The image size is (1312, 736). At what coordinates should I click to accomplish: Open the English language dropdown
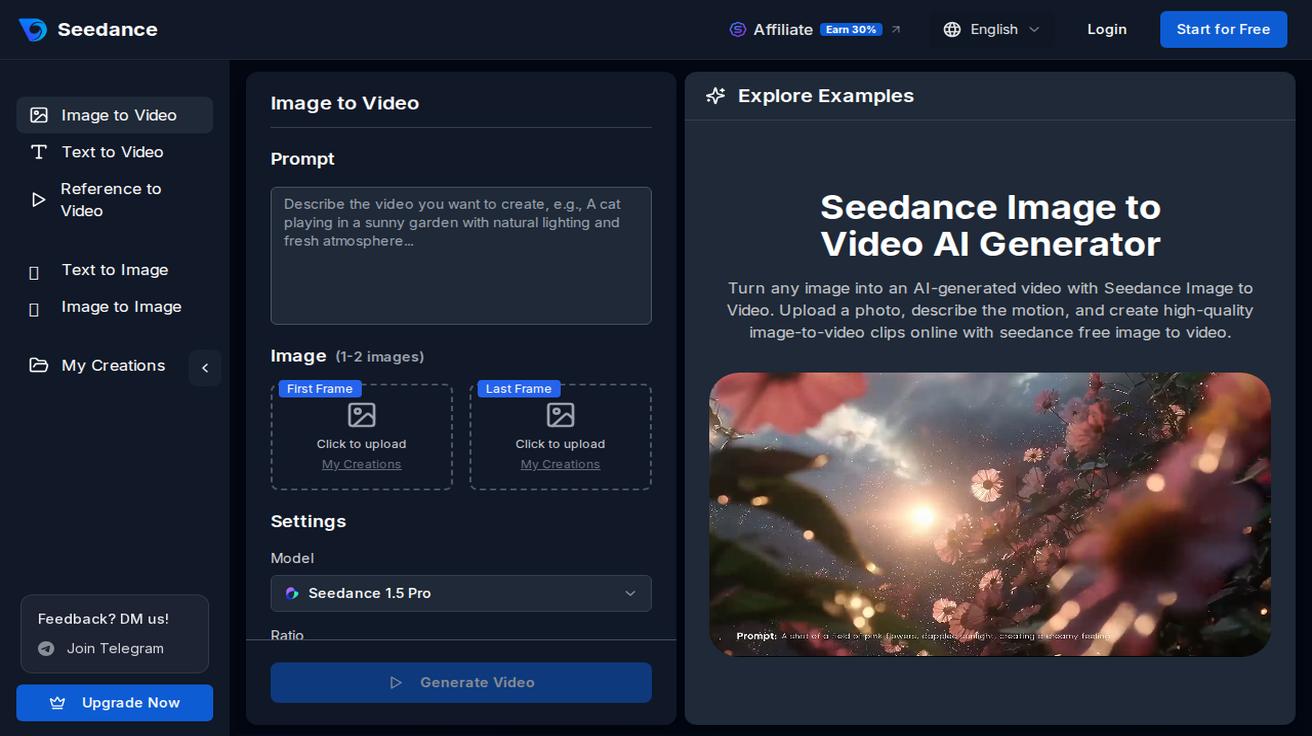[x=993, y=30]
